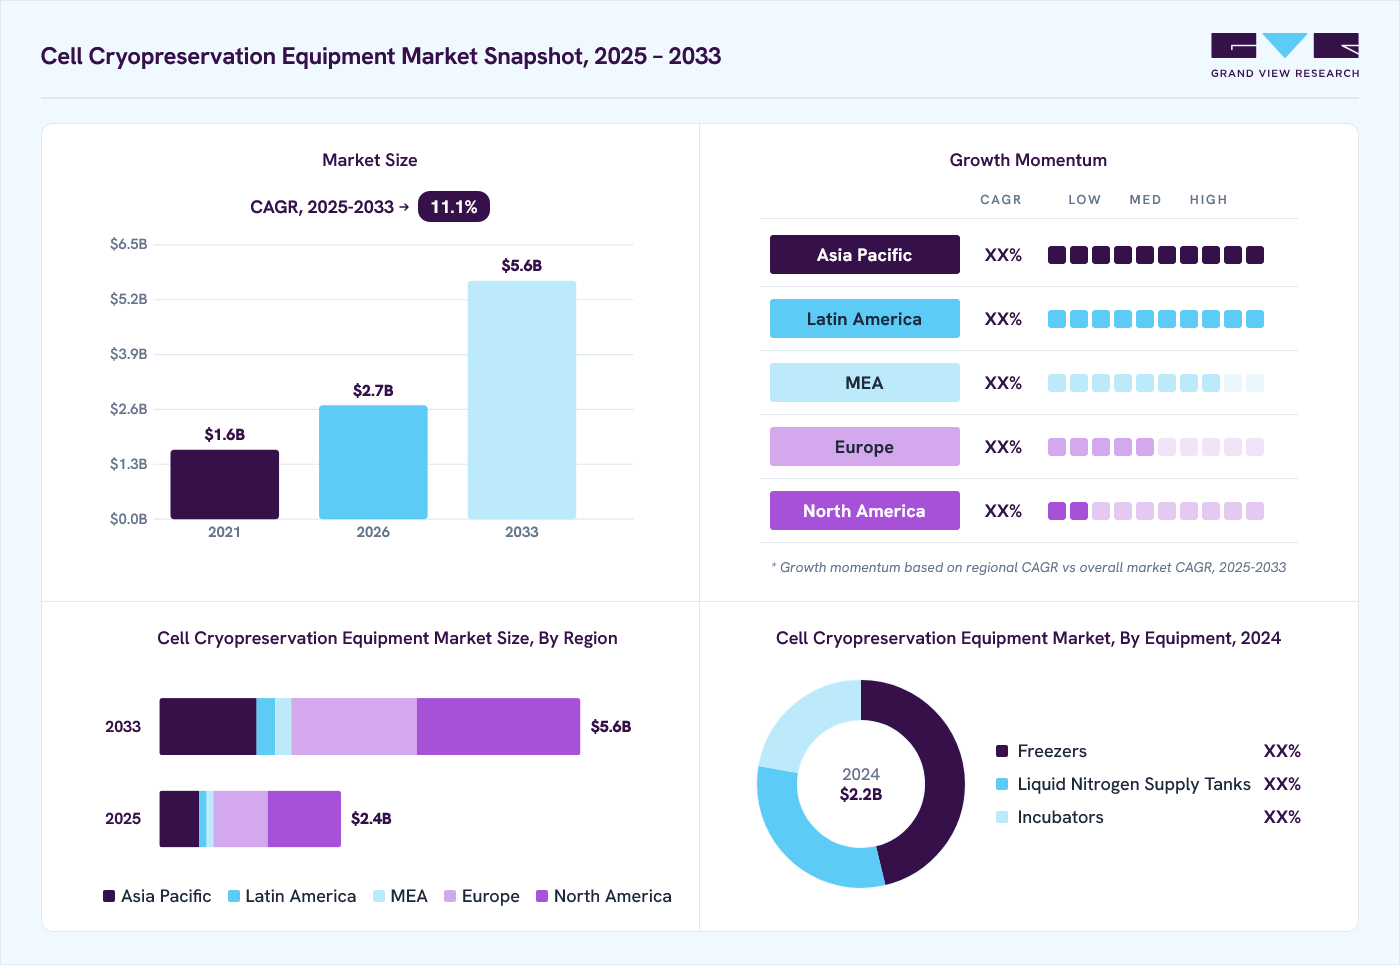Select the Asia Pacific segment of the 2025 bar

pyautogui.click(x=179, y=819)
